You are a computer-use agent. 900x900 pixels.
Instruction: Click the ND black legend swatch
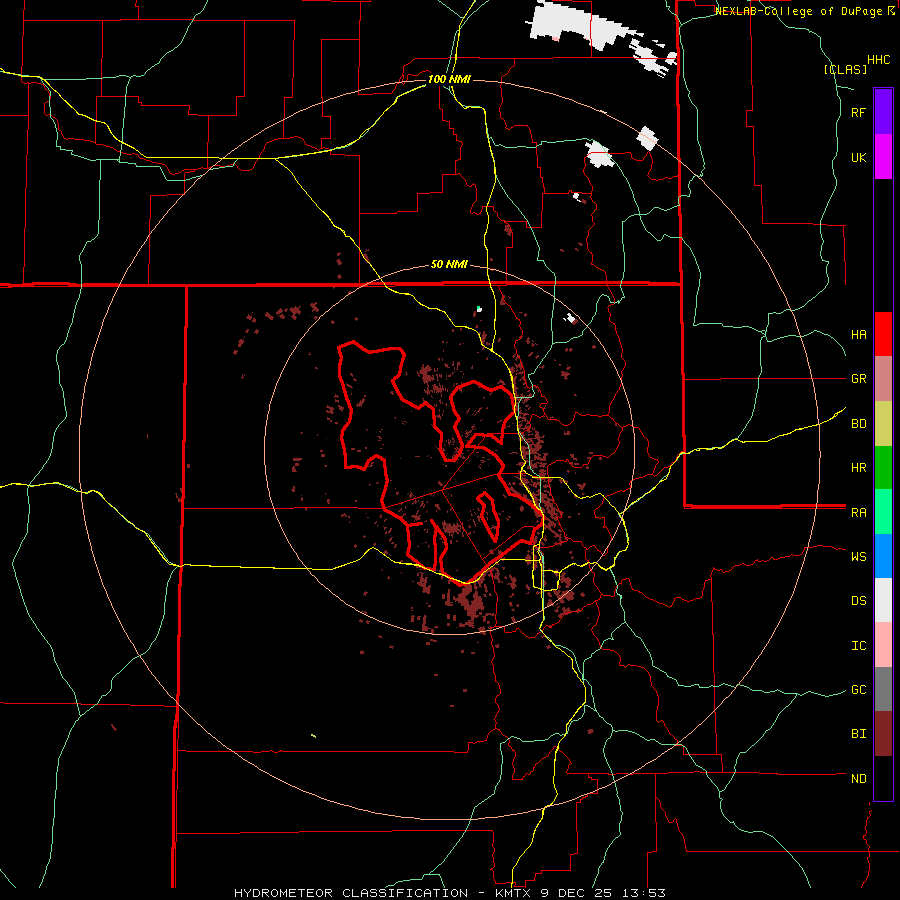(883, 778)
